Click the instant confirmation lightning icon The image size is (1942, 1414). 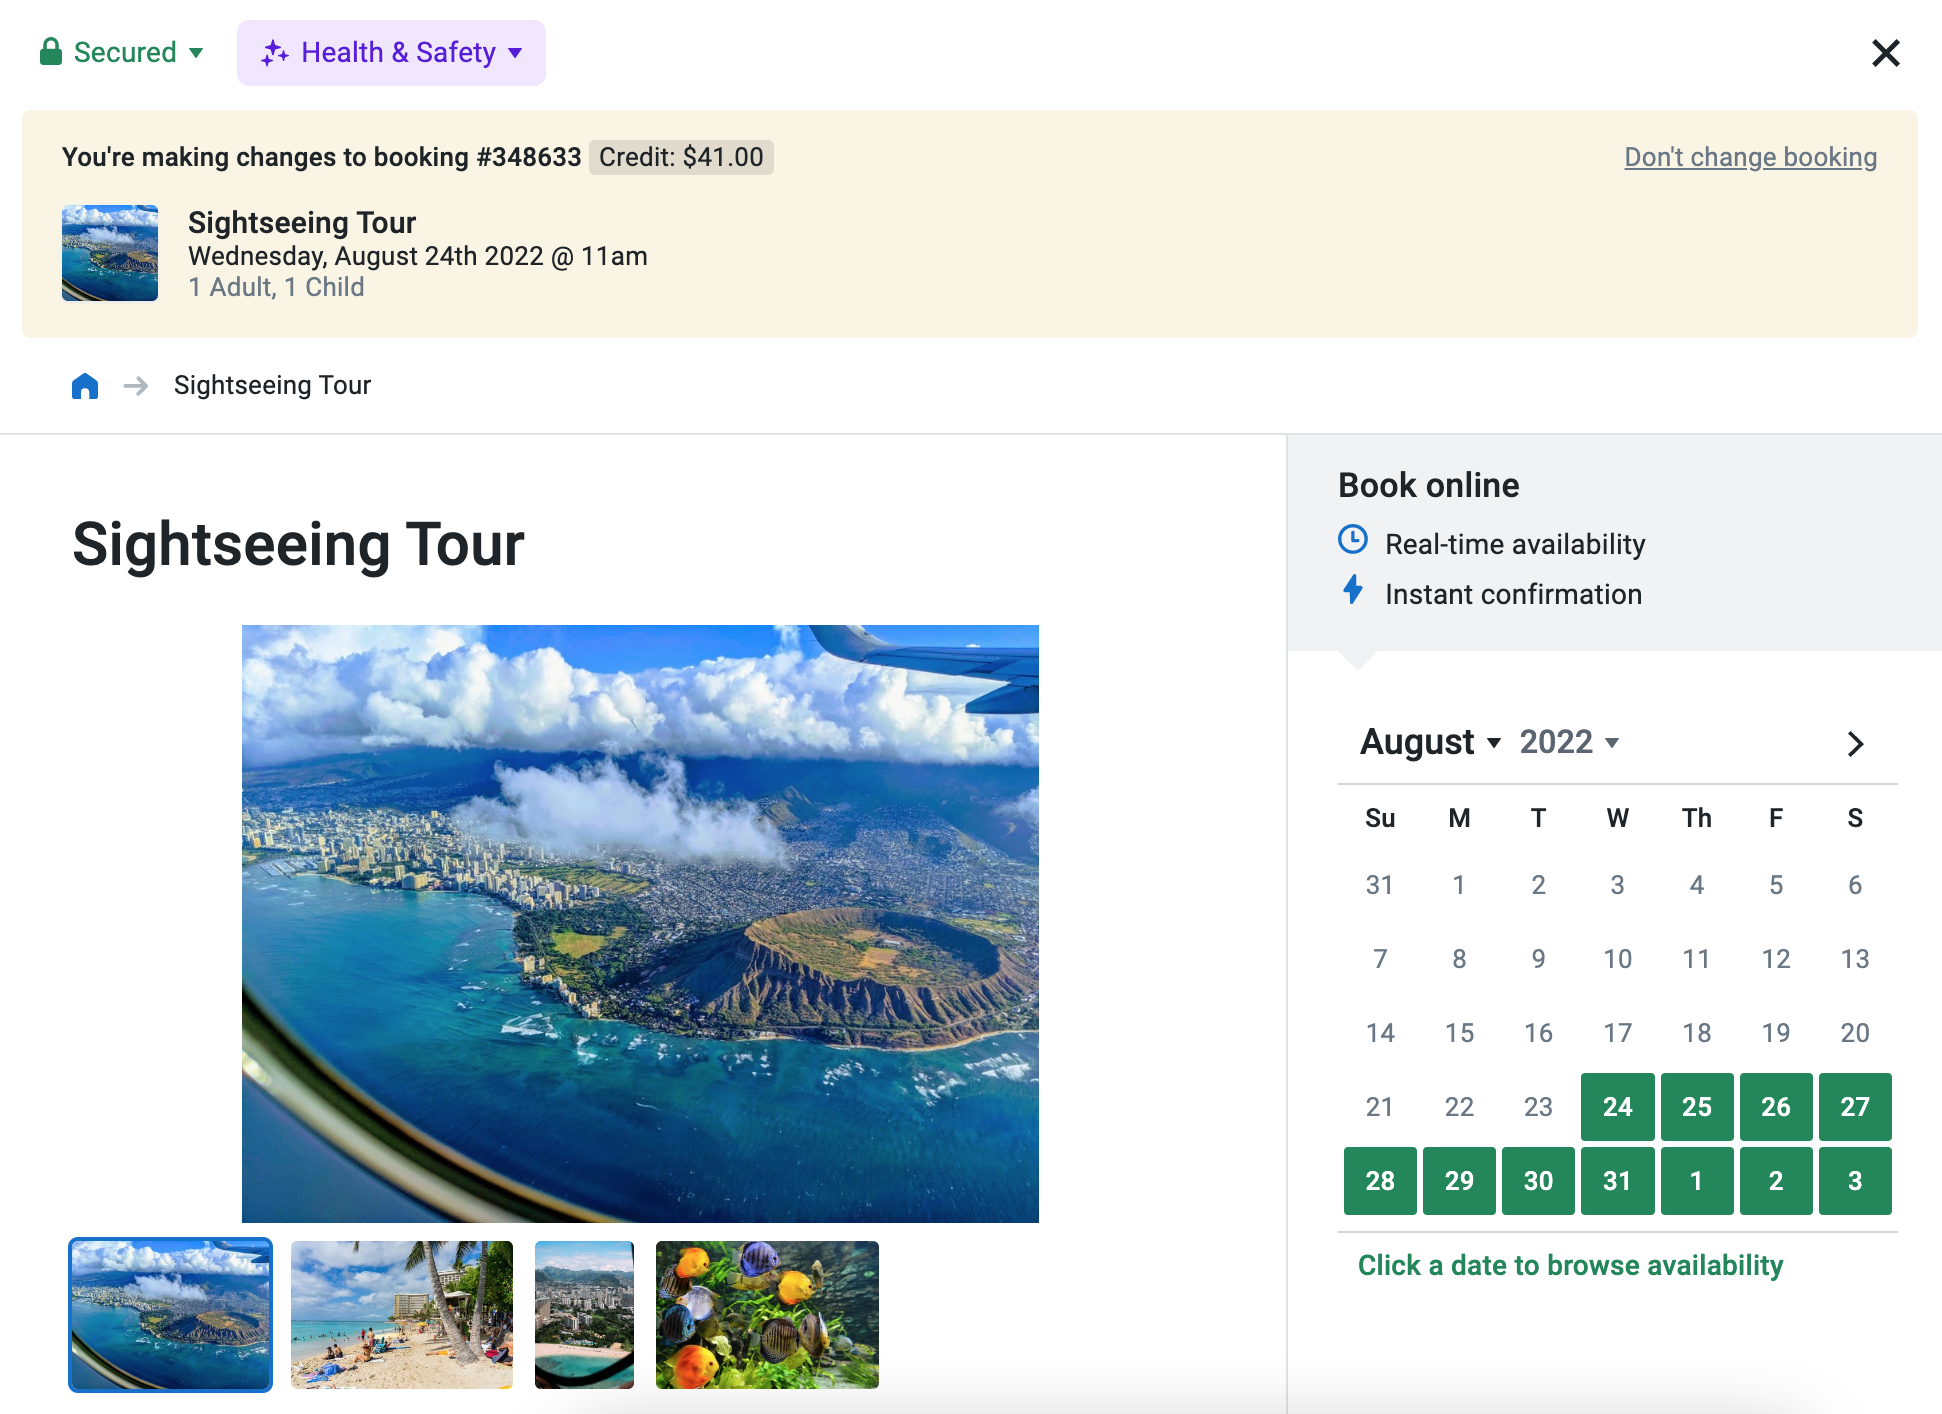pyautogui.click(x=1352, y=590)
